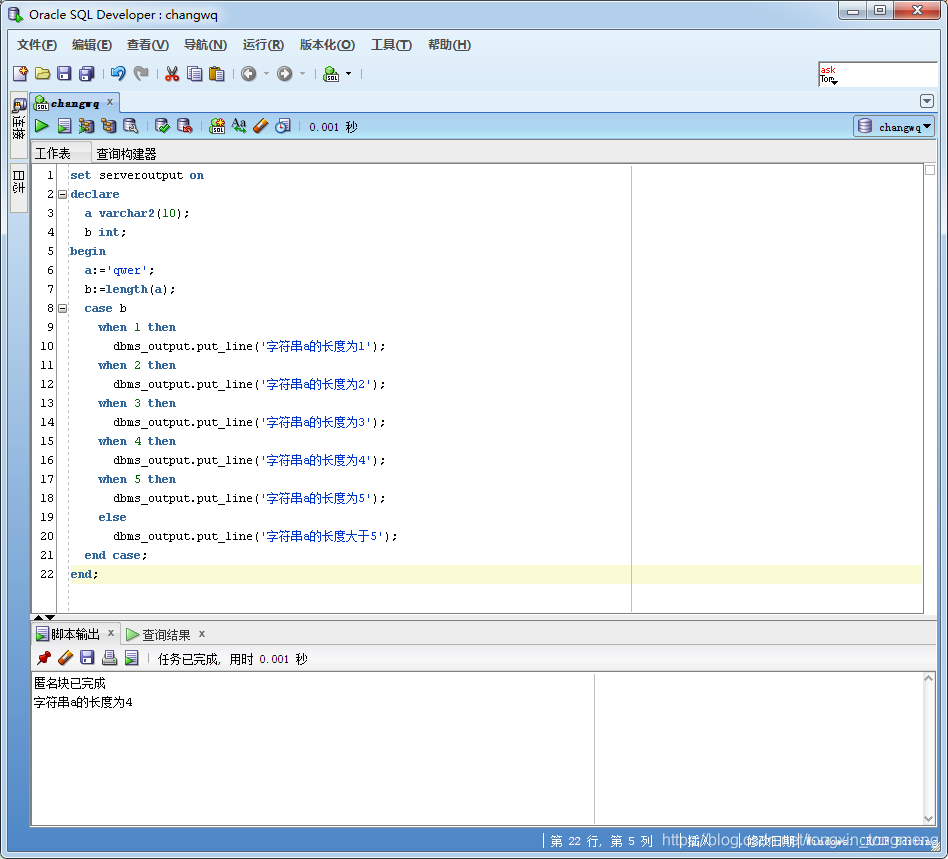
Task: Open a new SQL worksheet from the toolbar
Action: pos(331,74)
